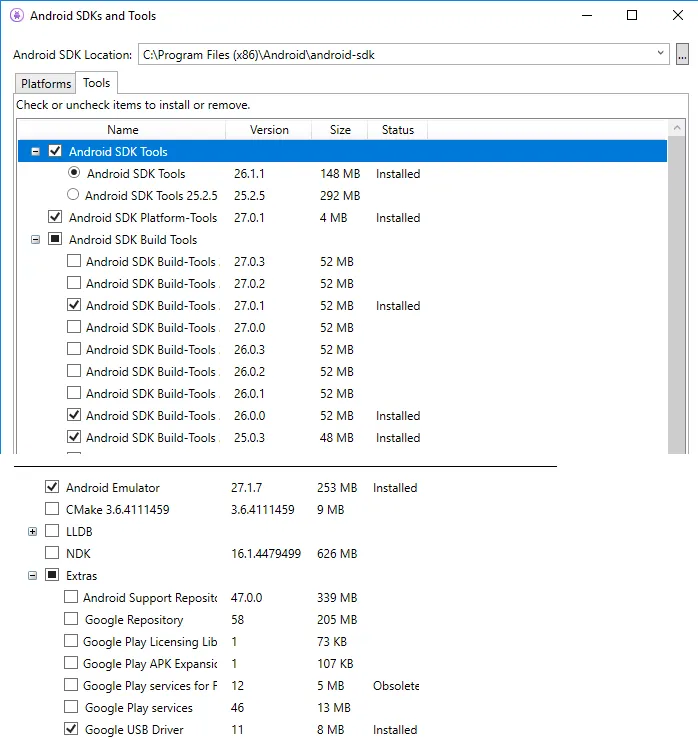
Task: Click the NDK version 16.1.4479499
Action: click(266, 553)
